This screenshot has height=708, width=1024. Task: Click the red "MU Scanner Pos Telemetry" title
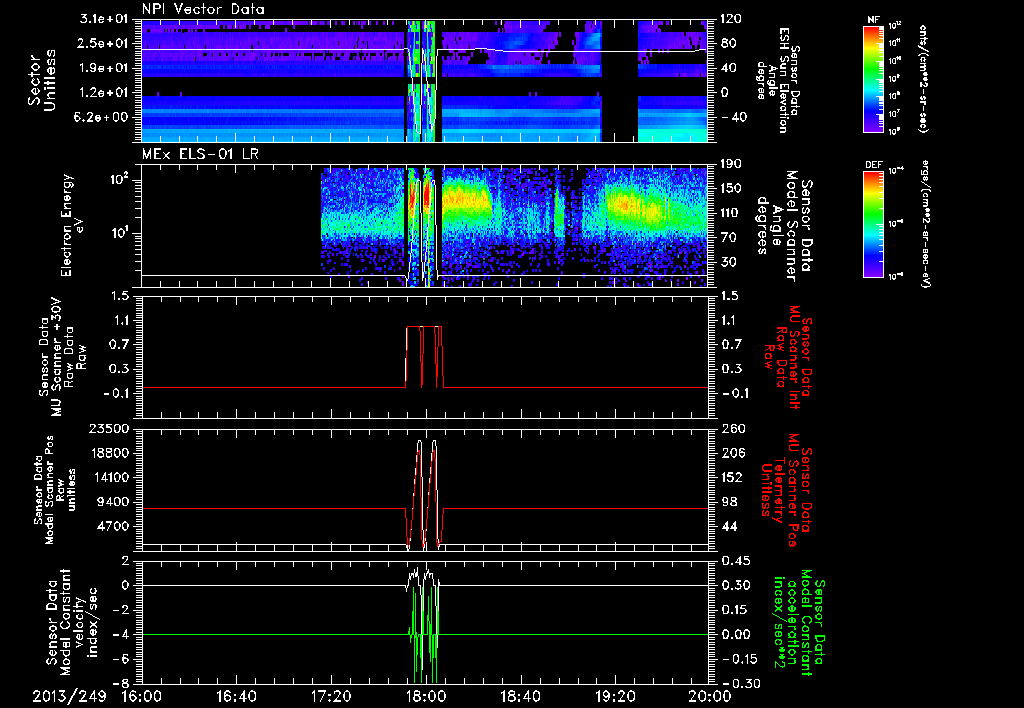click(786, 490)
